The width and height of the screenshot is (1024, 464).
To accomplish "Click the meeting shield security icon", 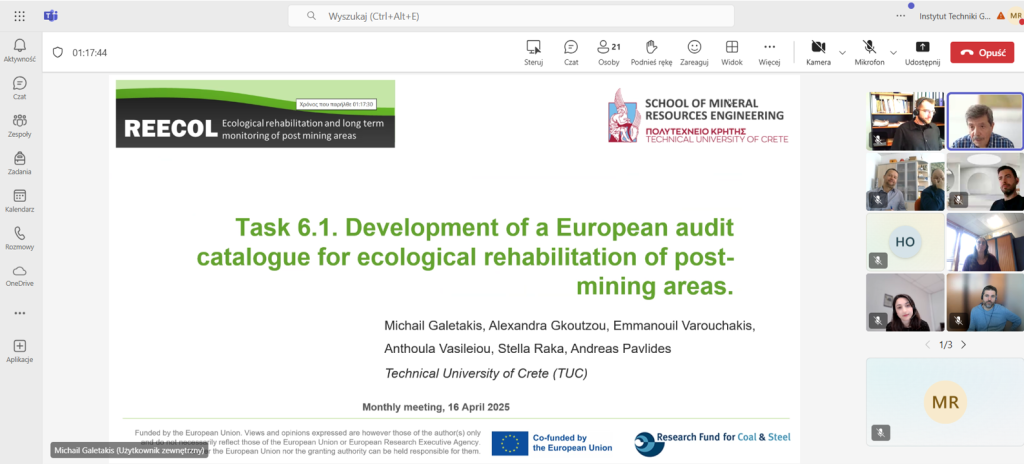I will click(57, 52).
